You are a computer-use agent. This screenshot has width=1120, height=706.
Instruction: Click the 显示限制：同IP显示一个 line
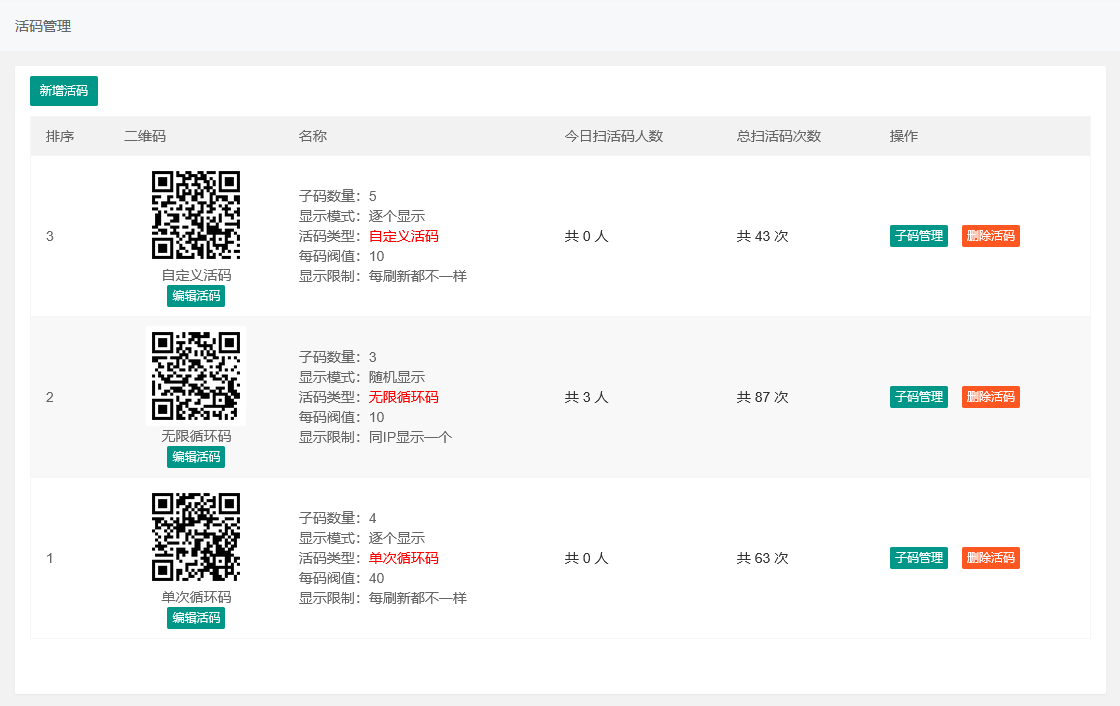pos(375,437)
